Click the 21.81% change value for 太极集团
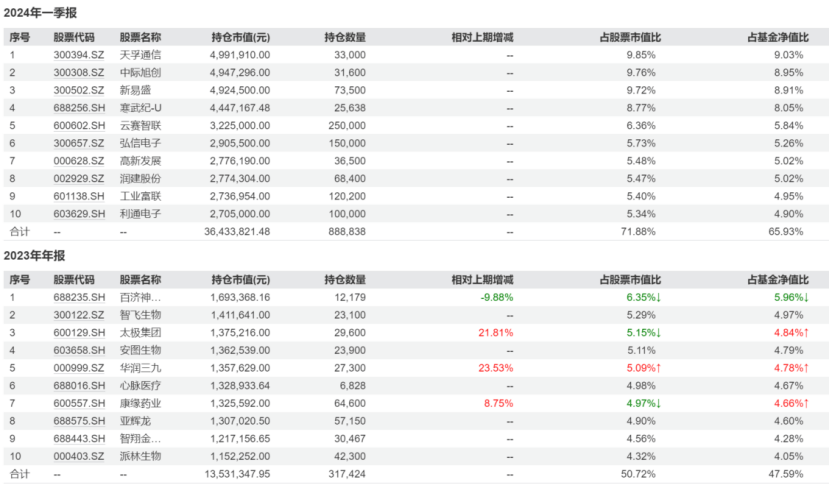830x489 pixels. coord(496,332)
